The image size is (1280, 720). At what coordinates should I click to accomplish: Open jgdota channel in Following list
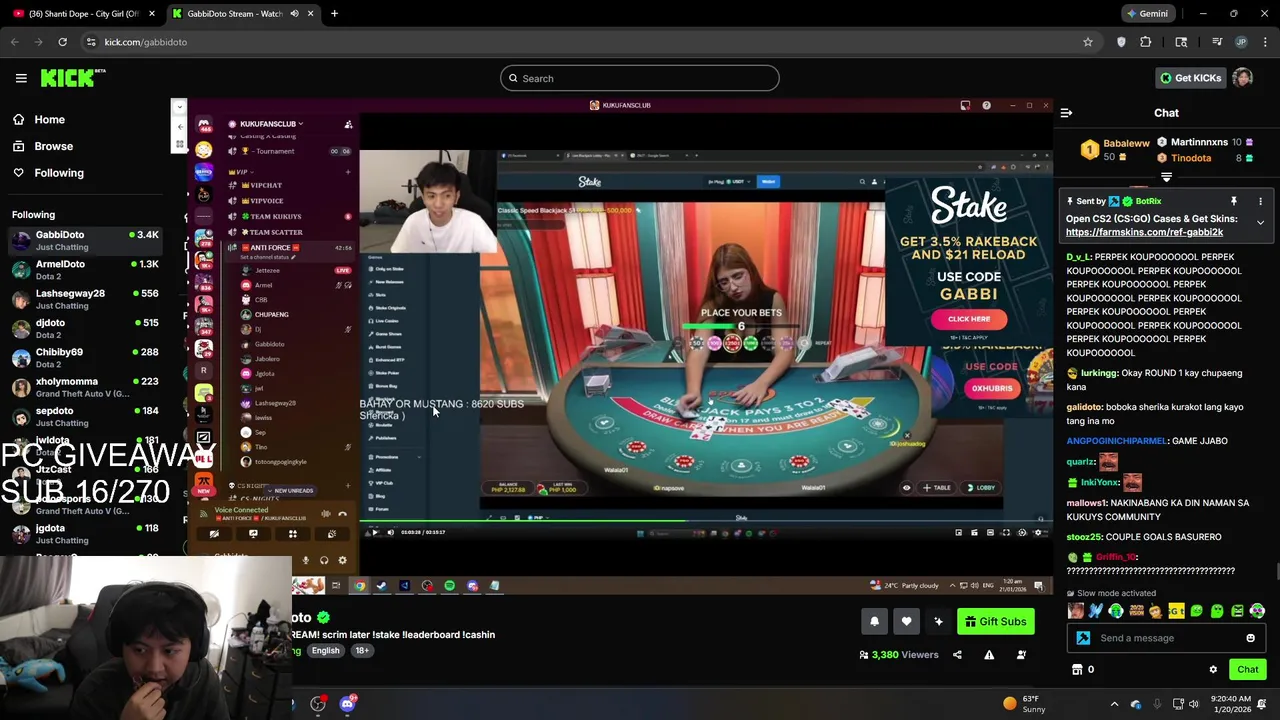click(85, 533)
